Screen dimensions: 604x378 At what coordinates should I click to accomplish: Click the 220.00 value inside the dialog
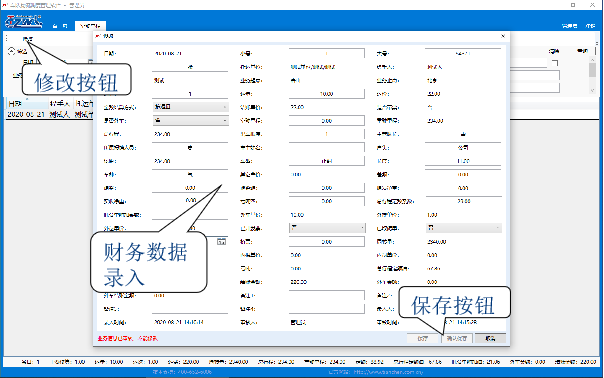[299, 282]
